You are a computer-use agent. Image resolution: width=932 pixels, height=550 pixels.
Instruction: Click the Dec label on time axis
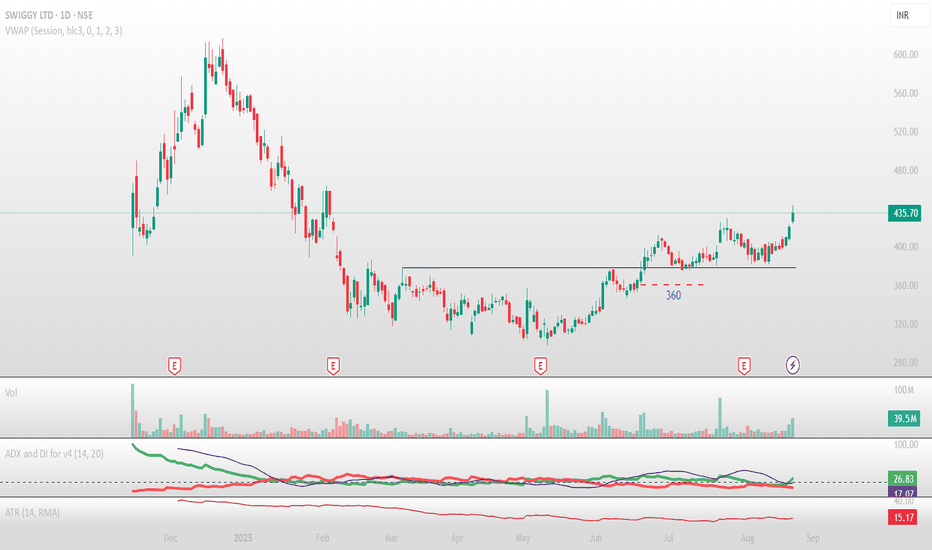click(x=170, y=538)
